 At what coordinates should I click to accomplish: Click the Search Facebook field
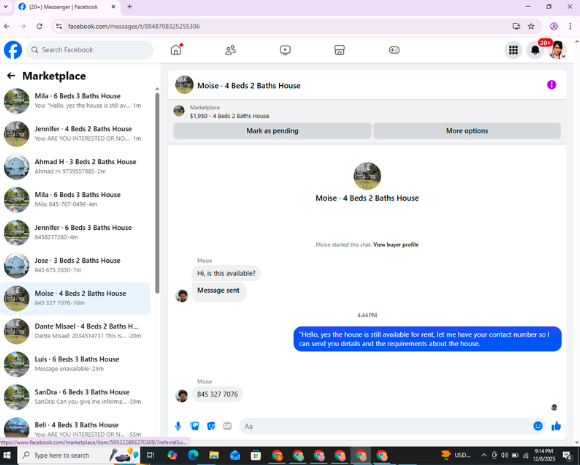[90, 50]
